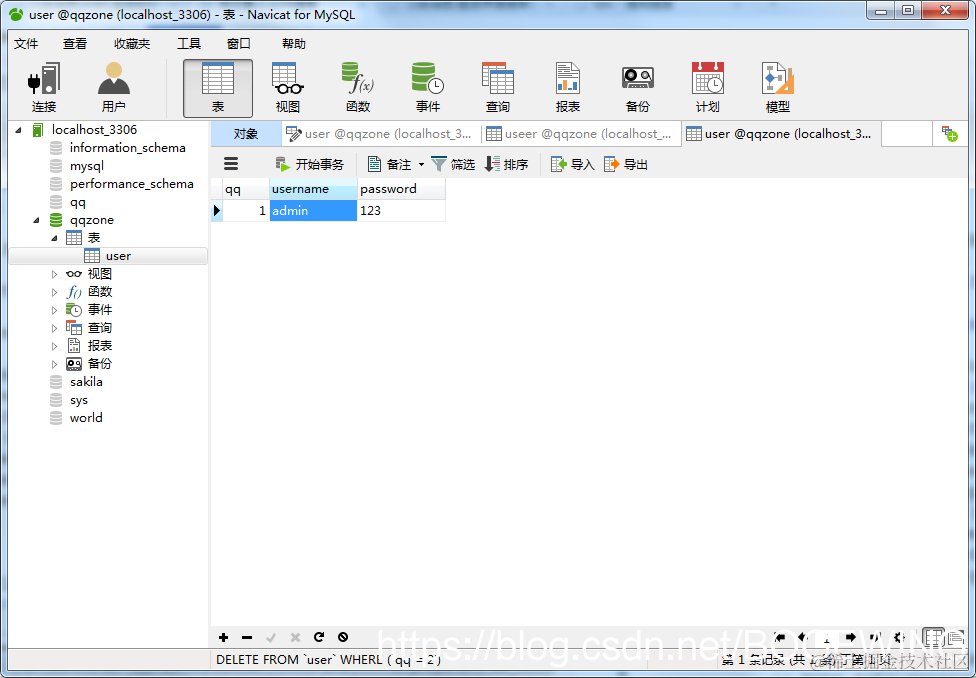The image size is (976, 678).
Task: Click the hamburger menu icon above the grid
Action: [x=231, y=164]
